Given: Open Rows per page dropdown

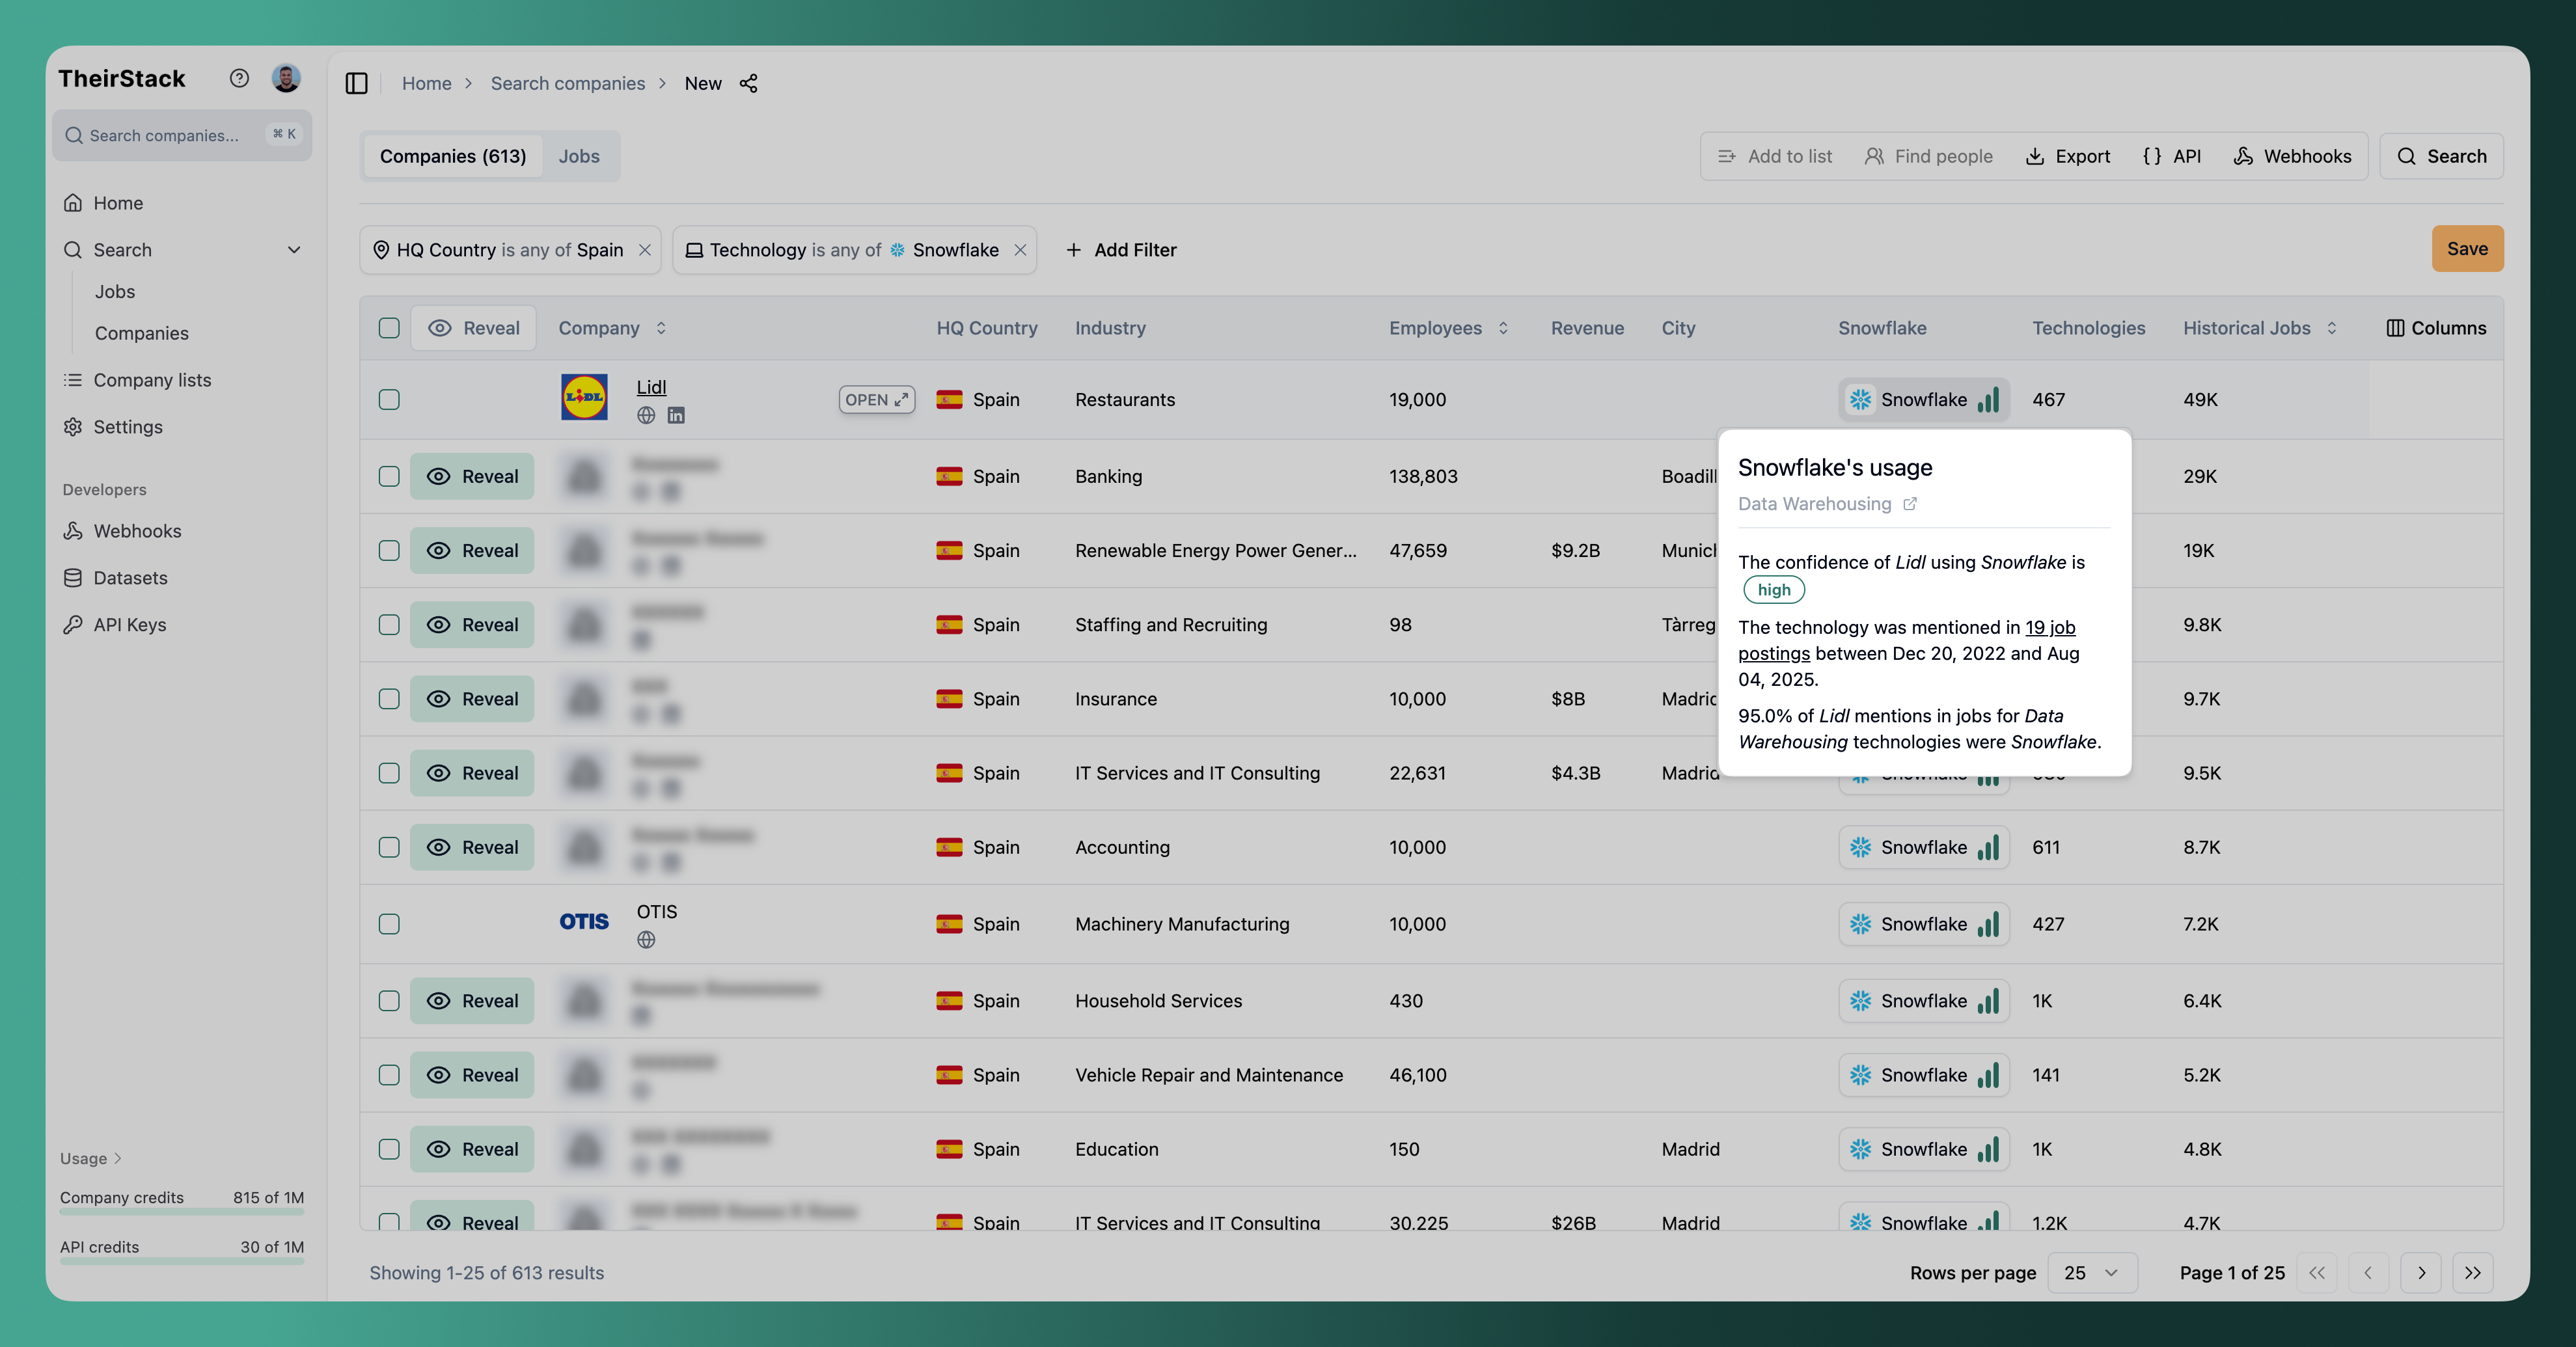Looking at the screenshot, I should 2092,1273.
